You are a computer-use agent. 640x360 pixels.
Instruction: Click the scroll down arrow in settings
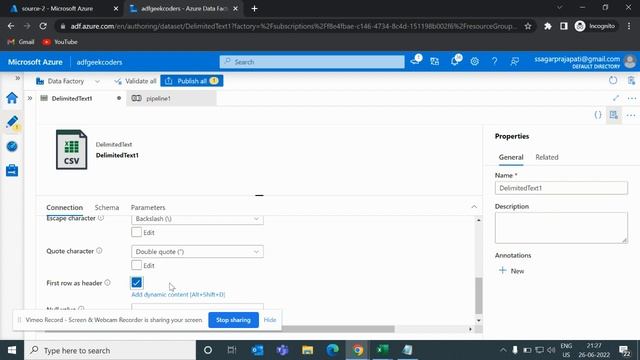pos(479,320)
